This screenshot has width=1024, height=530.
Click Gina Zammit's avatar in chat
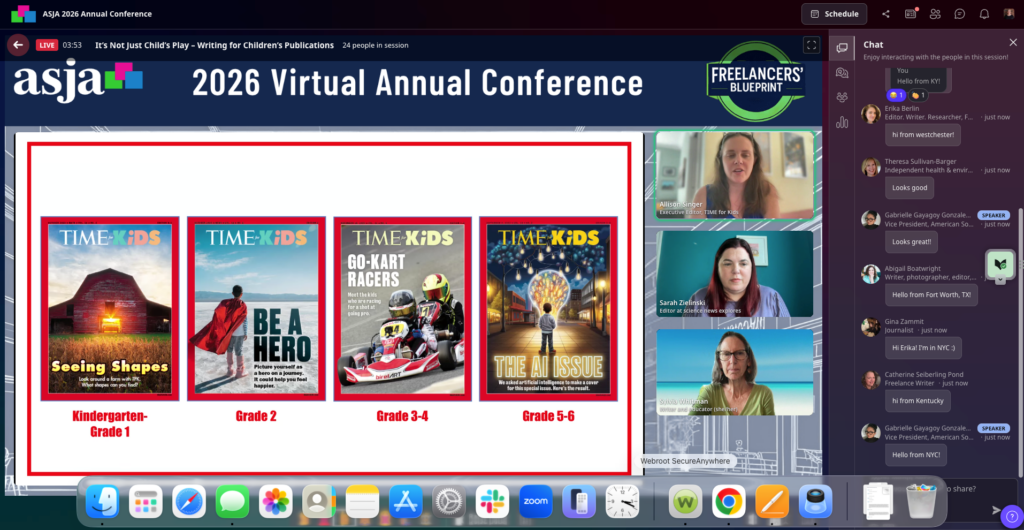pyautogui.click(x=871, y=327)
